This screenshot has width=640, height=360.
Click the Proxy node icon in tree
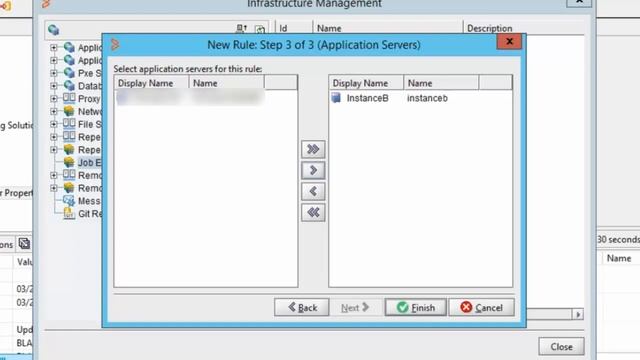point(69,98)
